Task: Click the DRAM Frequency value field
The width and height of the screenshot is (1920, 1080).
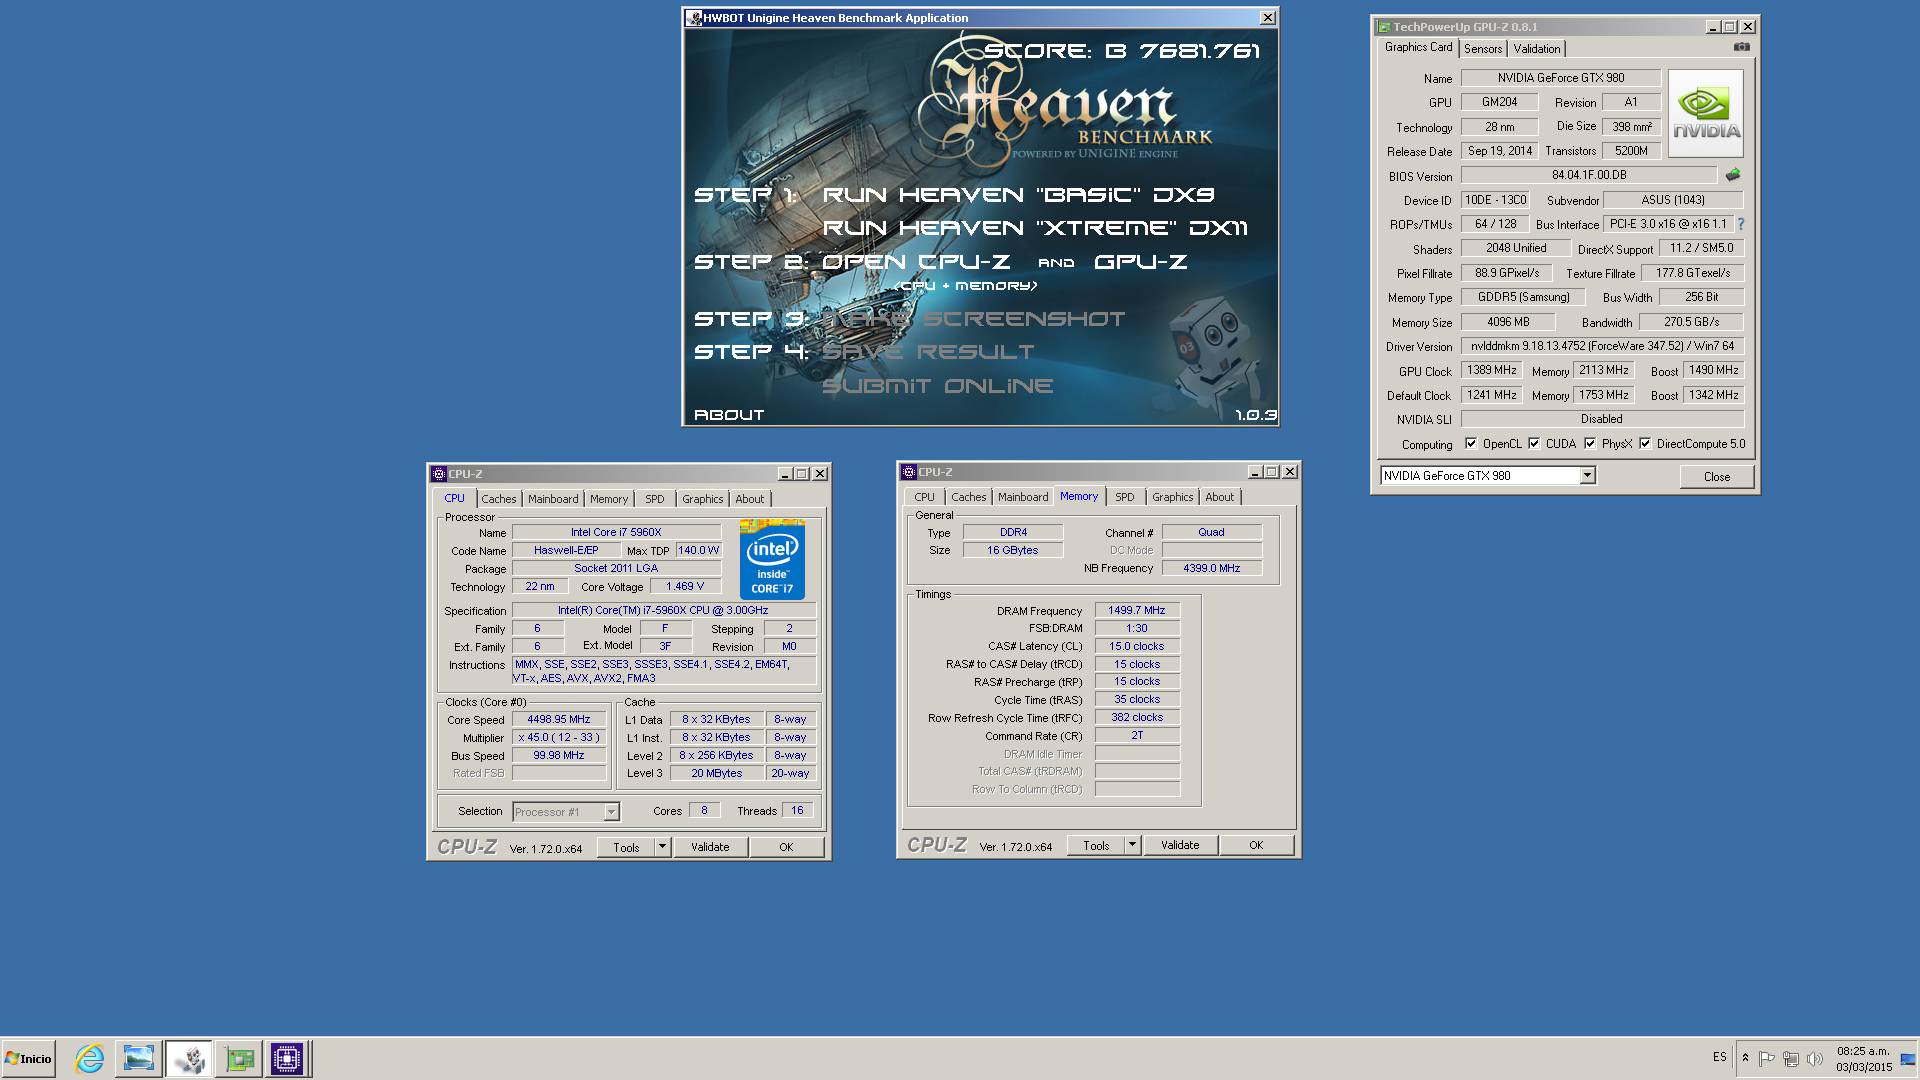Action: coord(1137,611)
